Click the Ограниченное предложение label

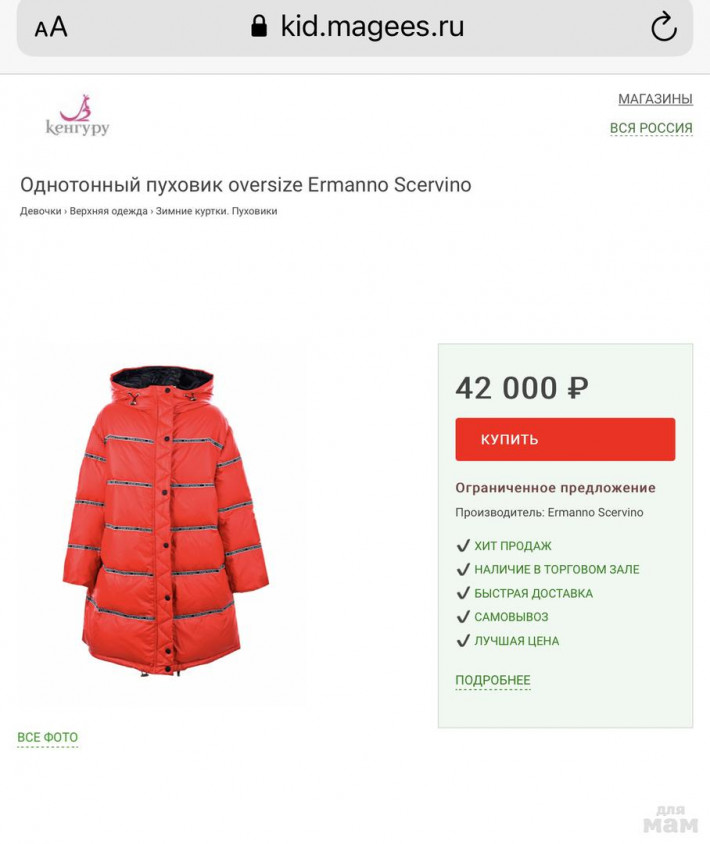coord(556,488)
